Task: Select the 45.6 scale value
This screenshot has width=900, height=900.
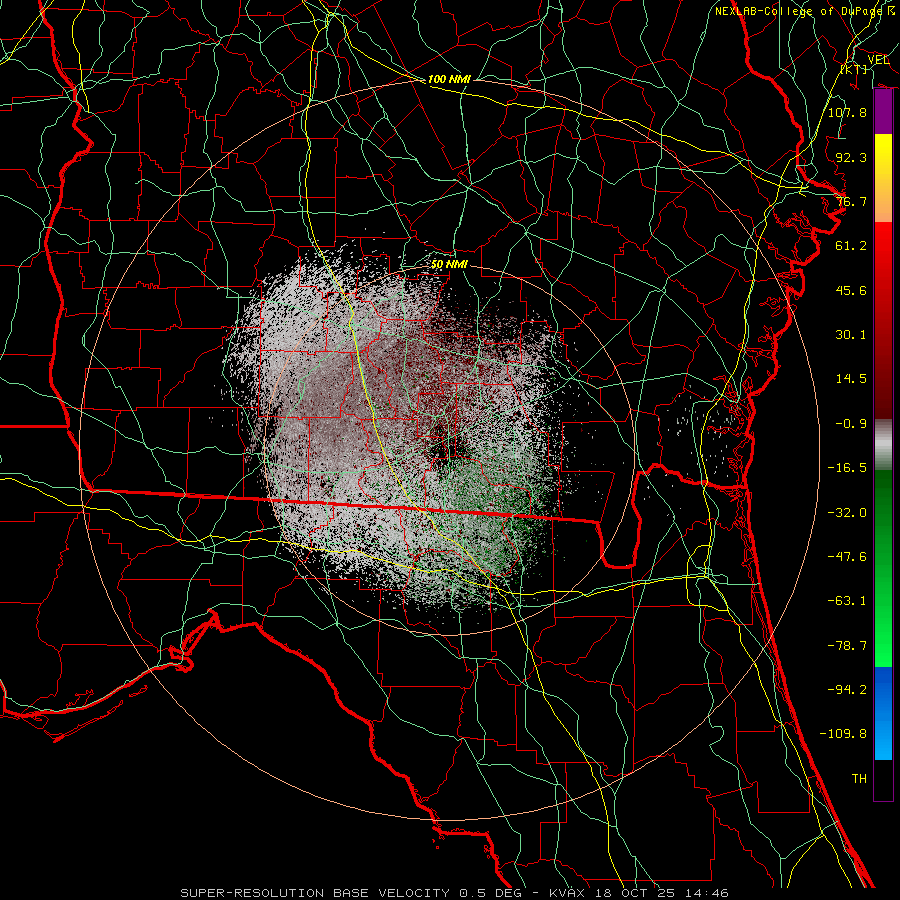Action: (x=851, y=290)
